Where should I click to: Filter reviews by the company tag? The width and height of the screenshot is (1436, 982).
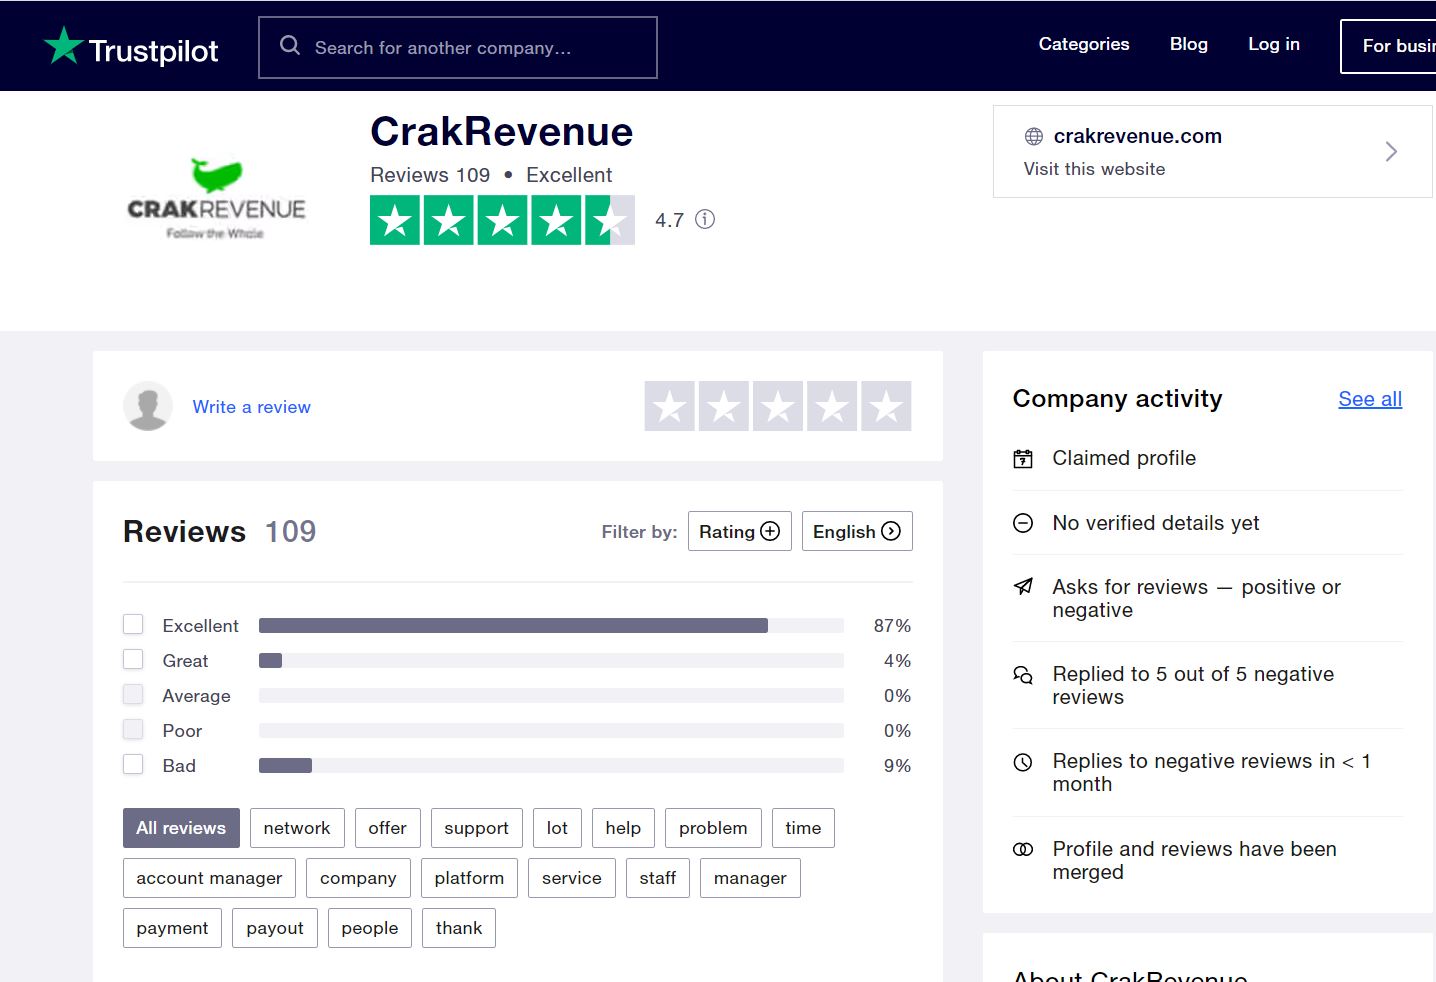tap(358, 878)
